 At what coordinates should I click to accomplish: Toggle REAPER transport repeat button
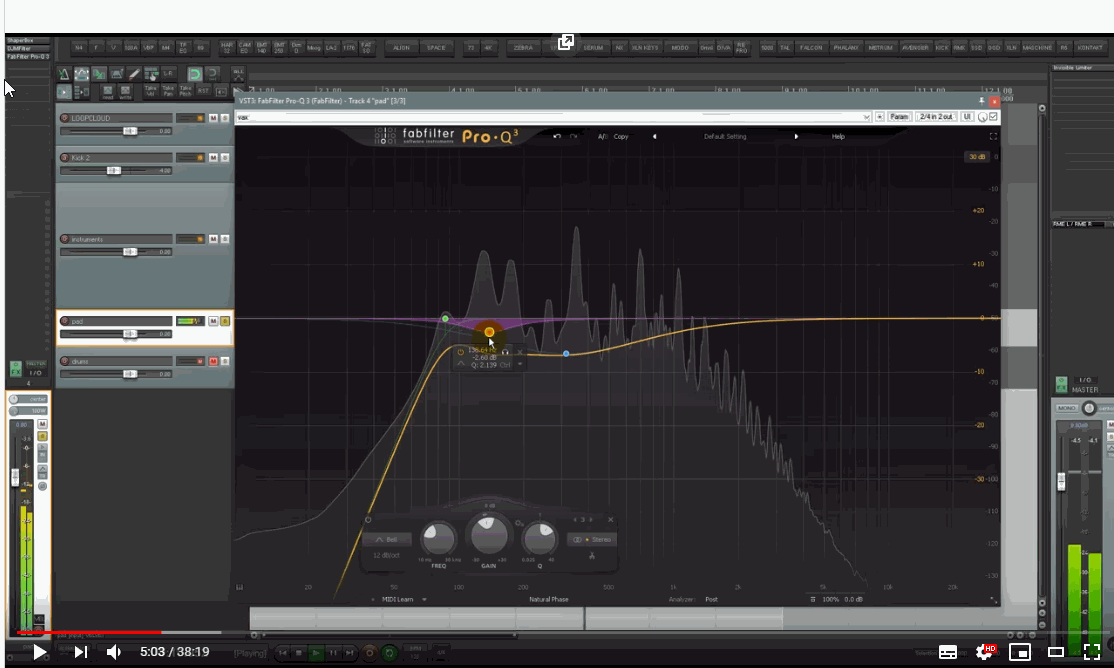(389, 652)
